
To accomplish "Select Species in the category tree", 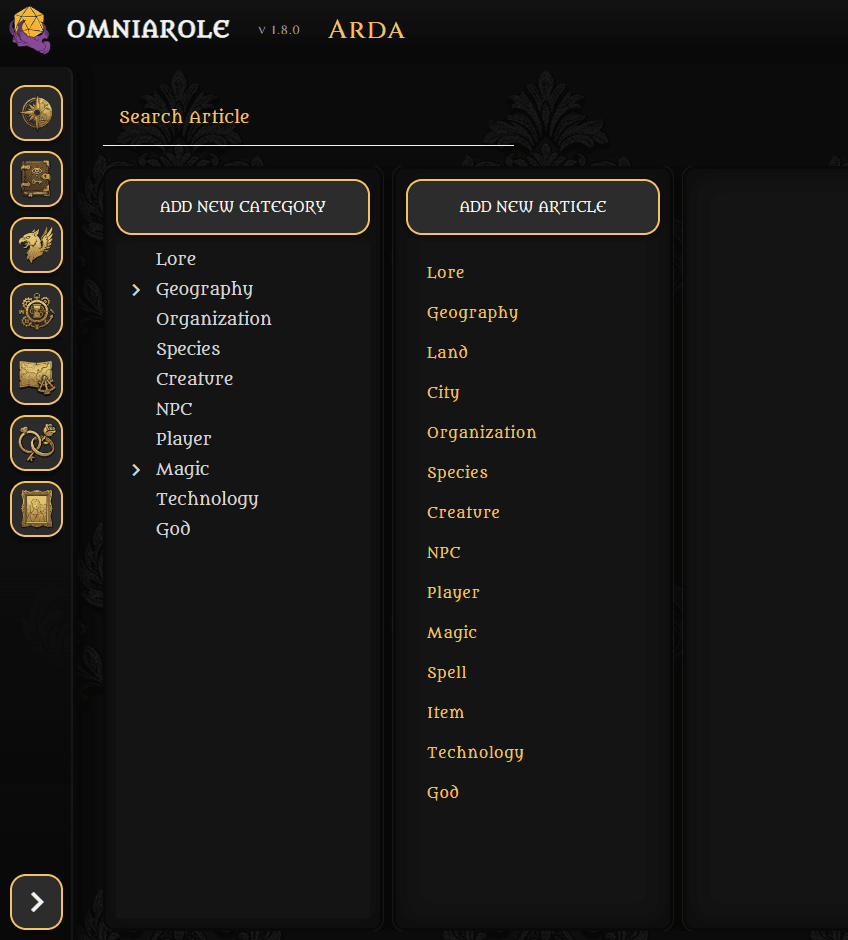I will (x=188, y=350).
